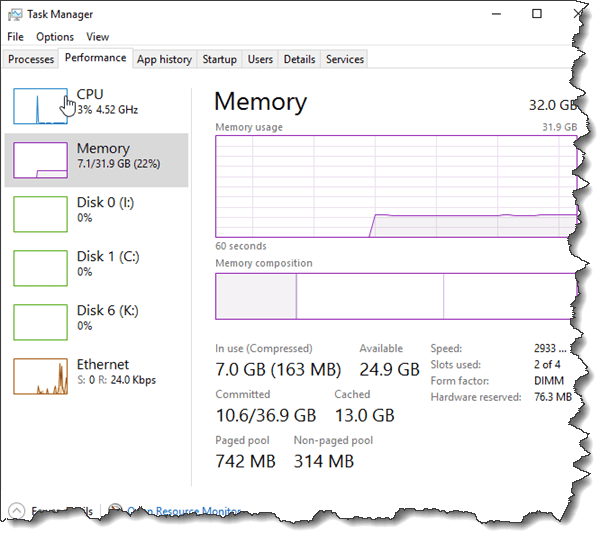The image size is (615, 549).
Task: Select the Disk 0 (I:) graph thumbnail
Action: click(40, 214)
